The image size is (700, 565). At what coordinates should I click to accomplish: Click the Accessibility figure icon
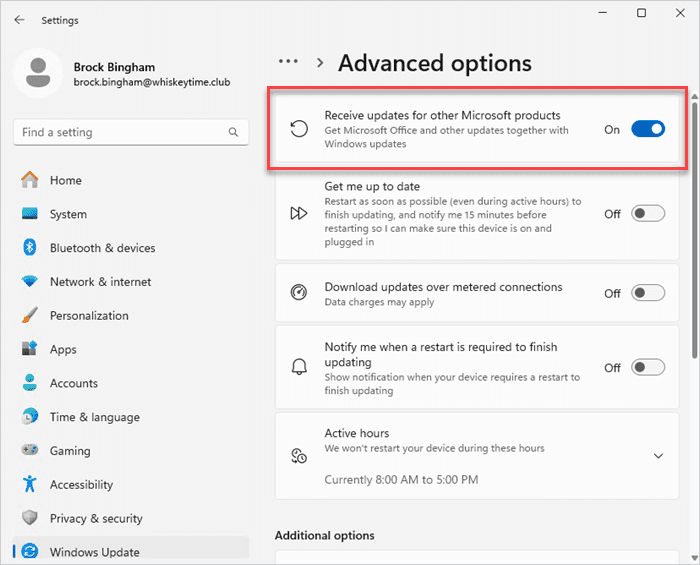(29, 484)
